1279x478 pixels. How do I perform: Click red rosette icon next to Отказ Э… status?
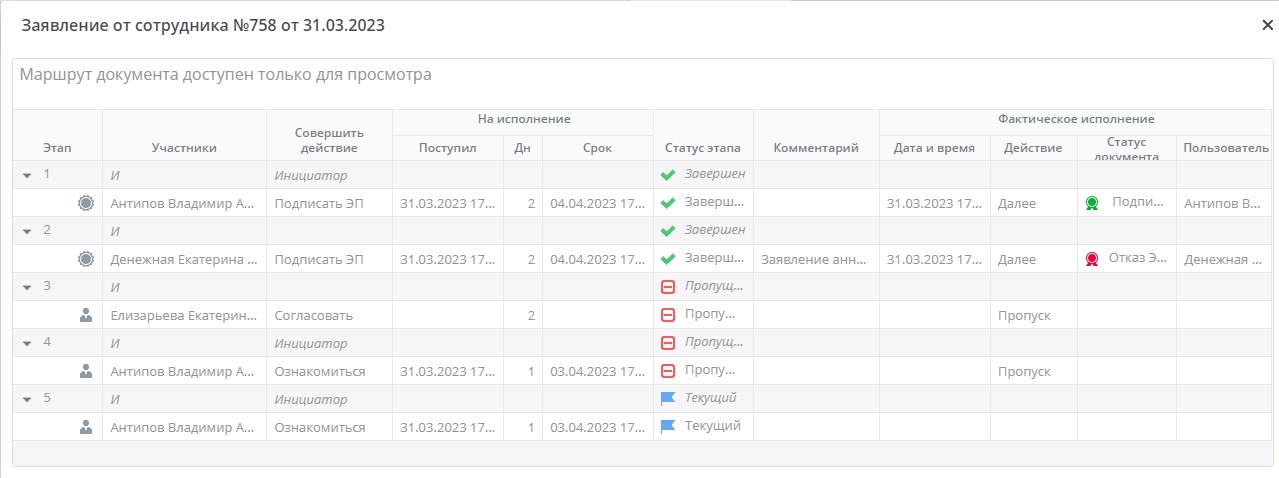tap(1092, 259)
